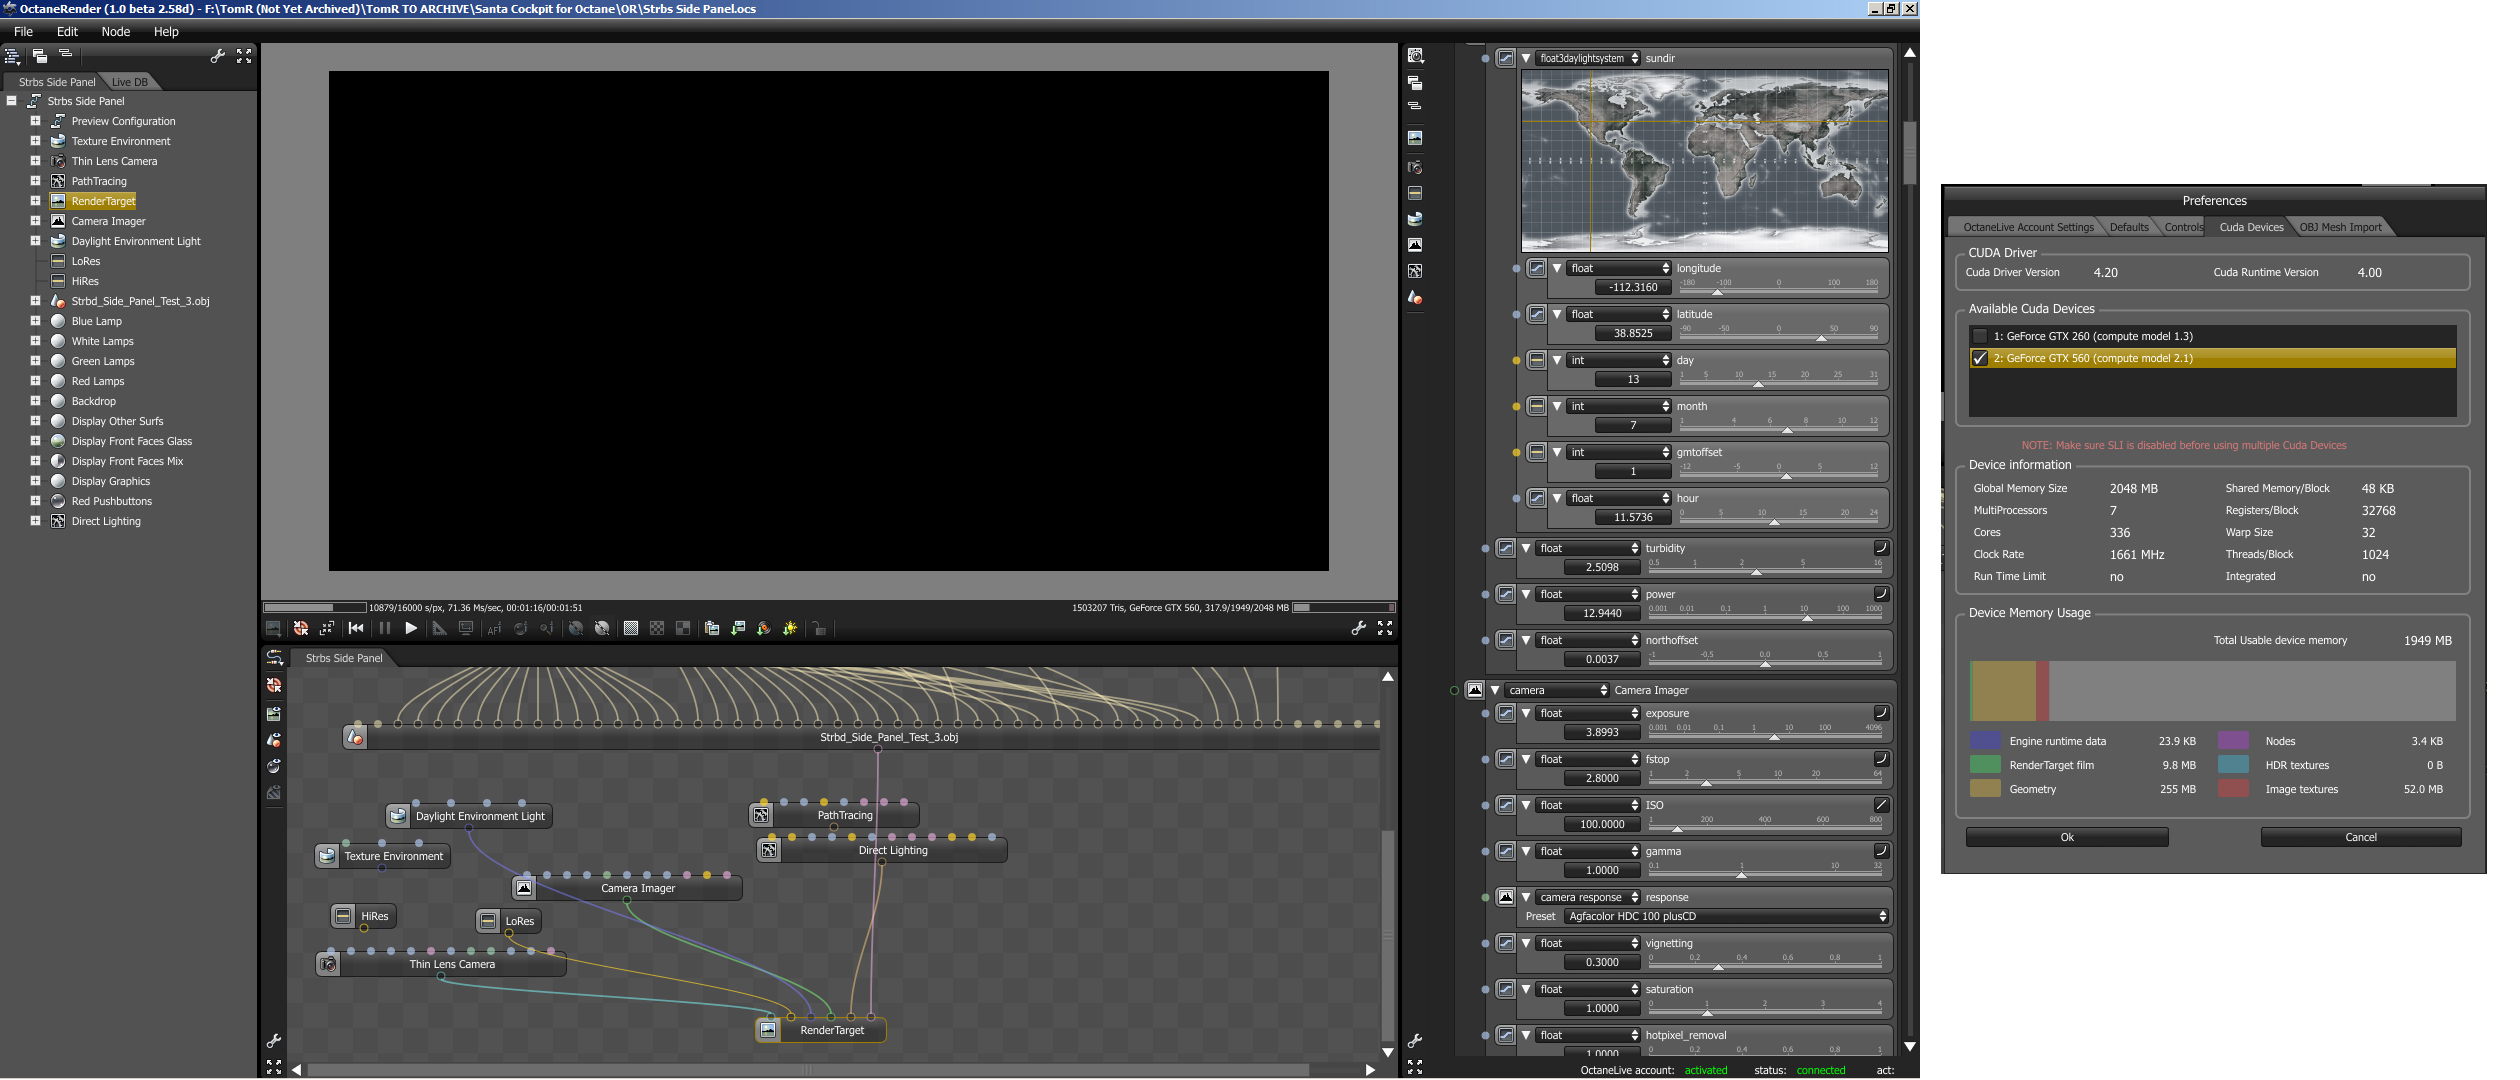The width and height of the screenshot is (2520, 1080).
Task: Click the Play render button
Action: [411, 629]
